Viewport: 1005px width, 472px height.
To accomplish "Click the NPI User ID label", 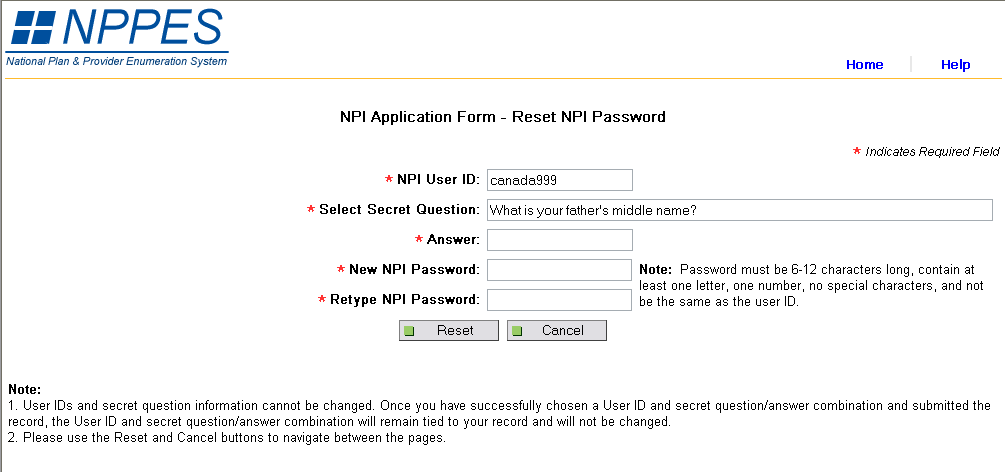I will click(x=438, y=180).
